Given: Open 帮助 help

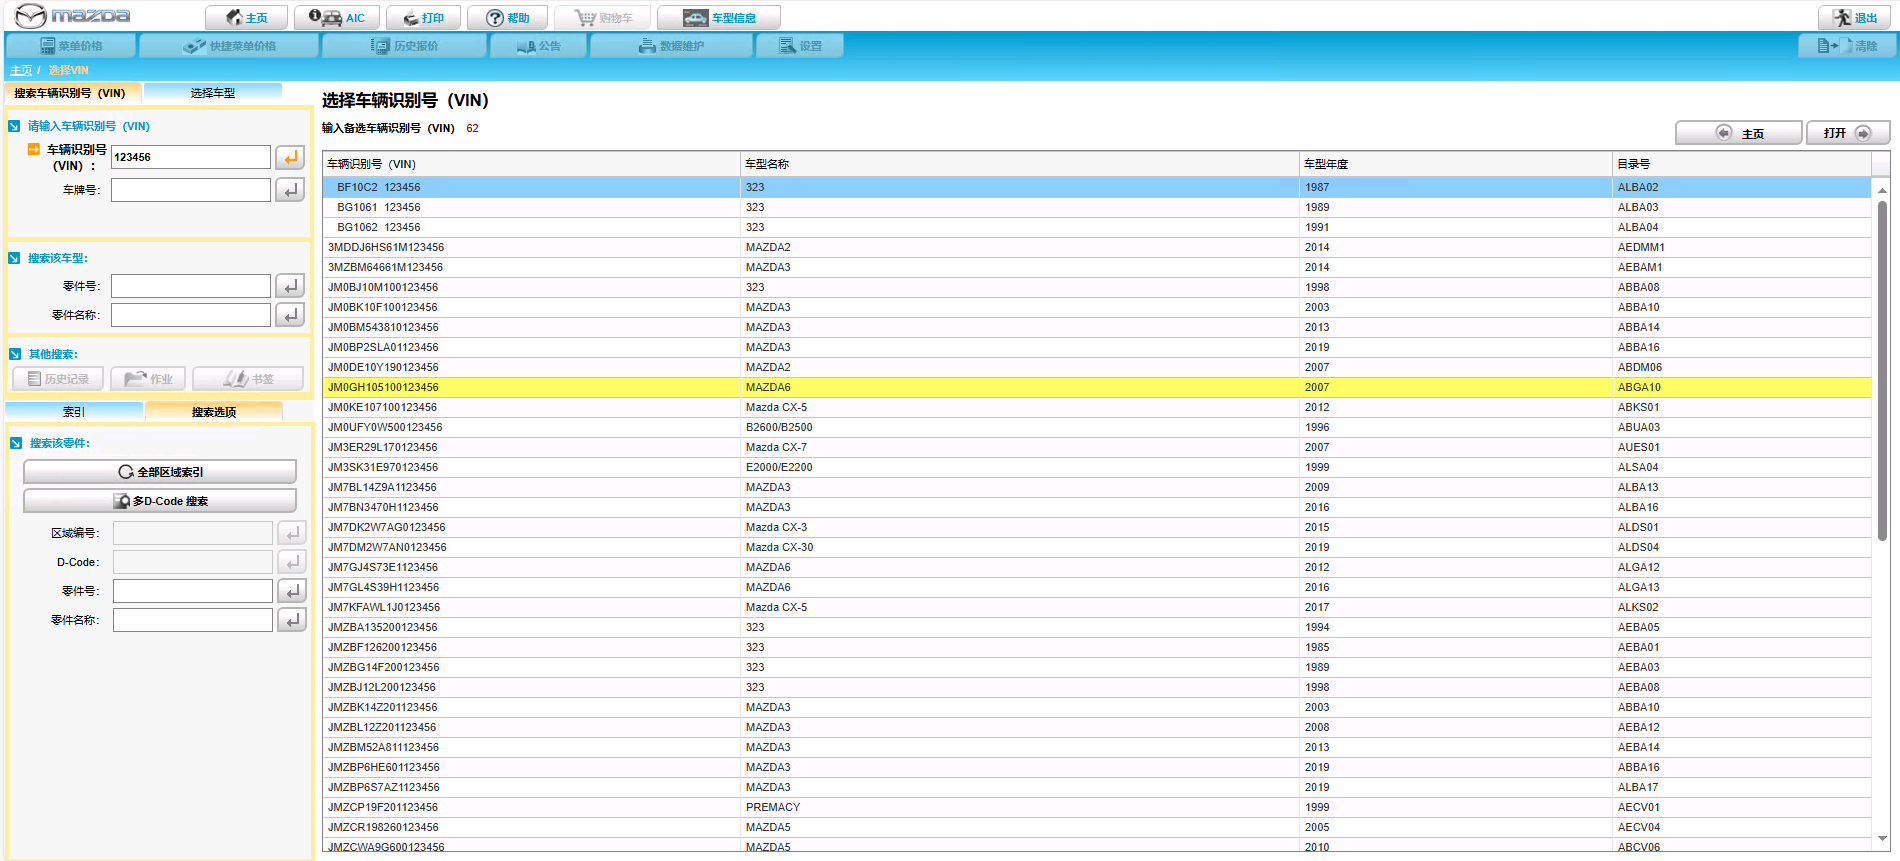Looking at the screenshot, I should 508,18.
